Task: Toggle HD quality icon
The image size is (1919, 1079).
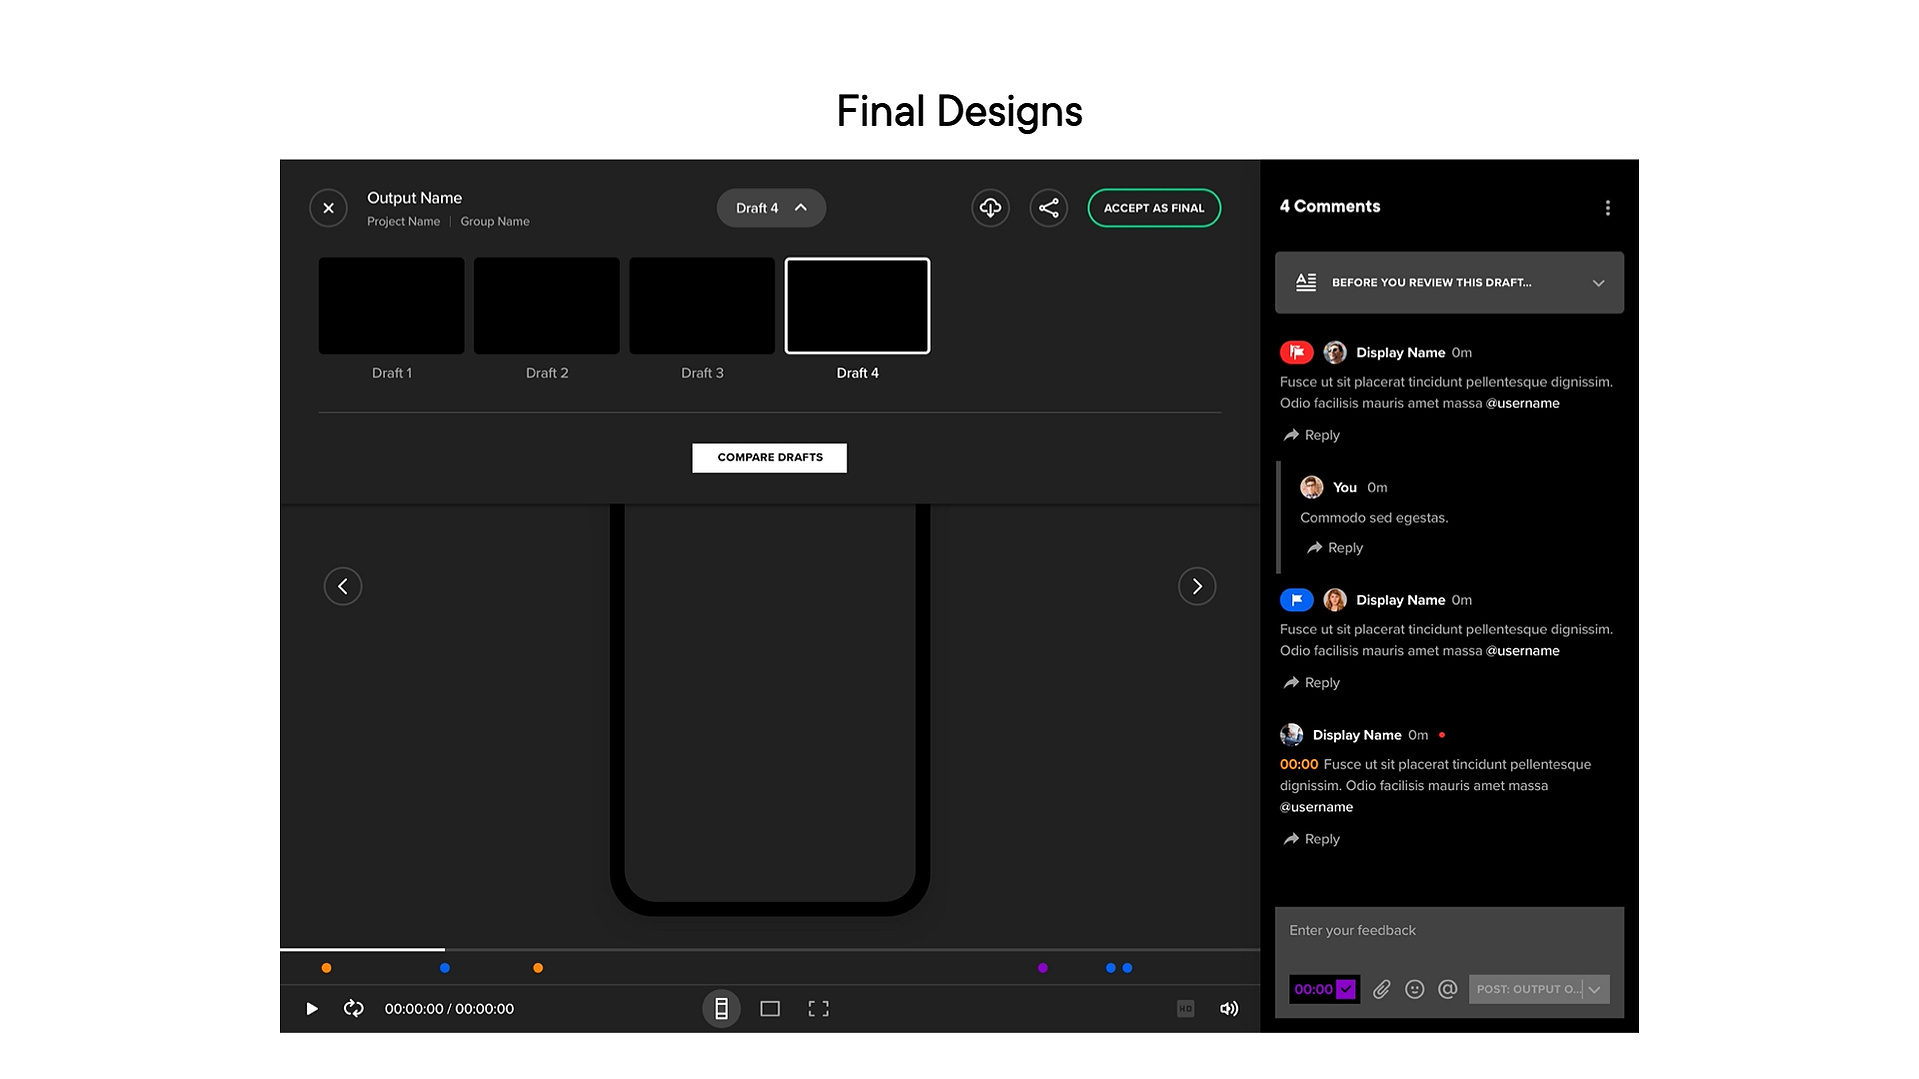Action: [x=1186, y=1009]
